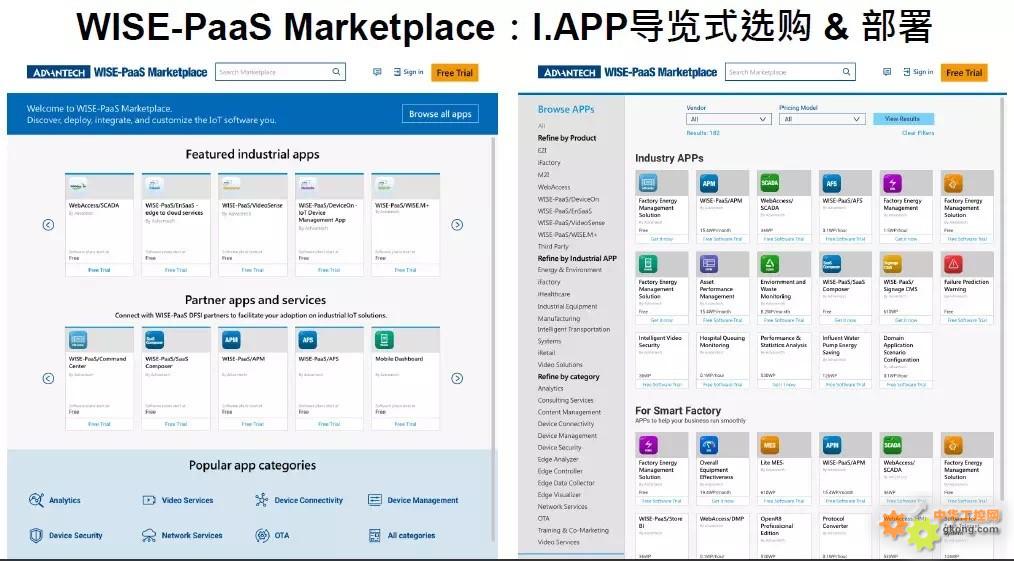Click the Asset Performance Management app icon
This screenshot has width=1014, height=561.
[x=709, y=264]
